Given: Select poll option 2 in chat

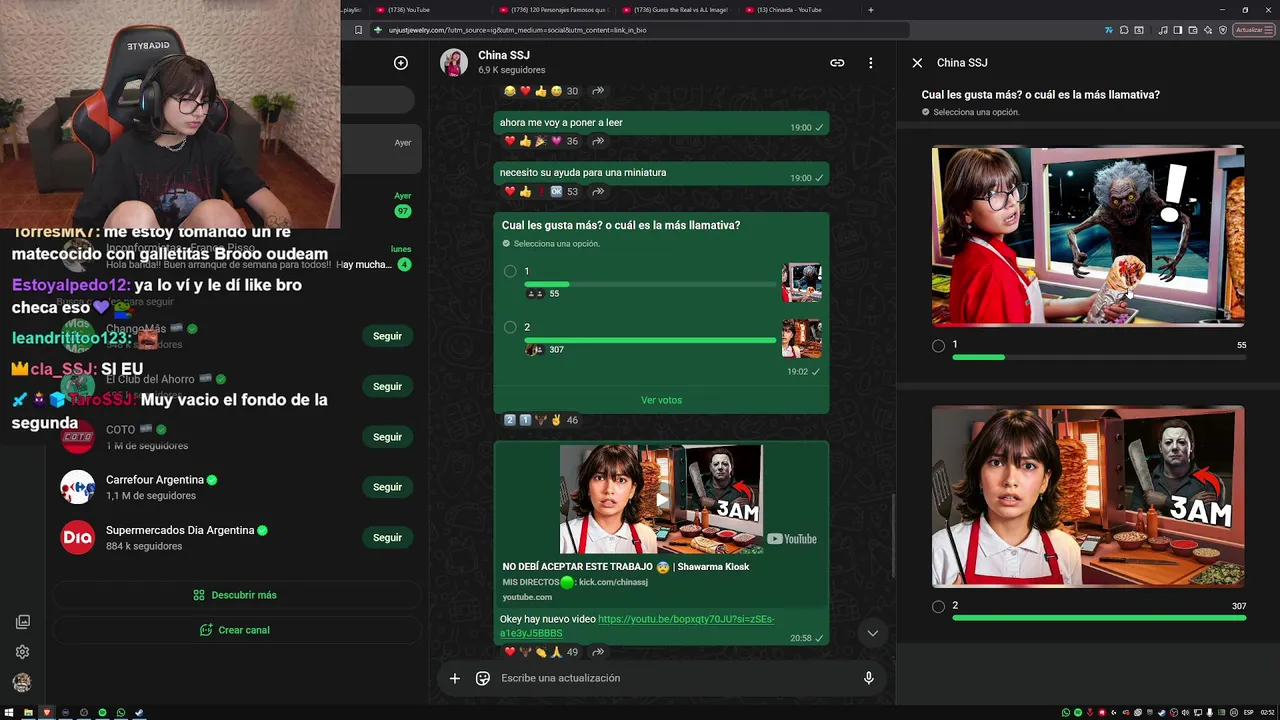Looking at the screenshot, I should point(510,327).
